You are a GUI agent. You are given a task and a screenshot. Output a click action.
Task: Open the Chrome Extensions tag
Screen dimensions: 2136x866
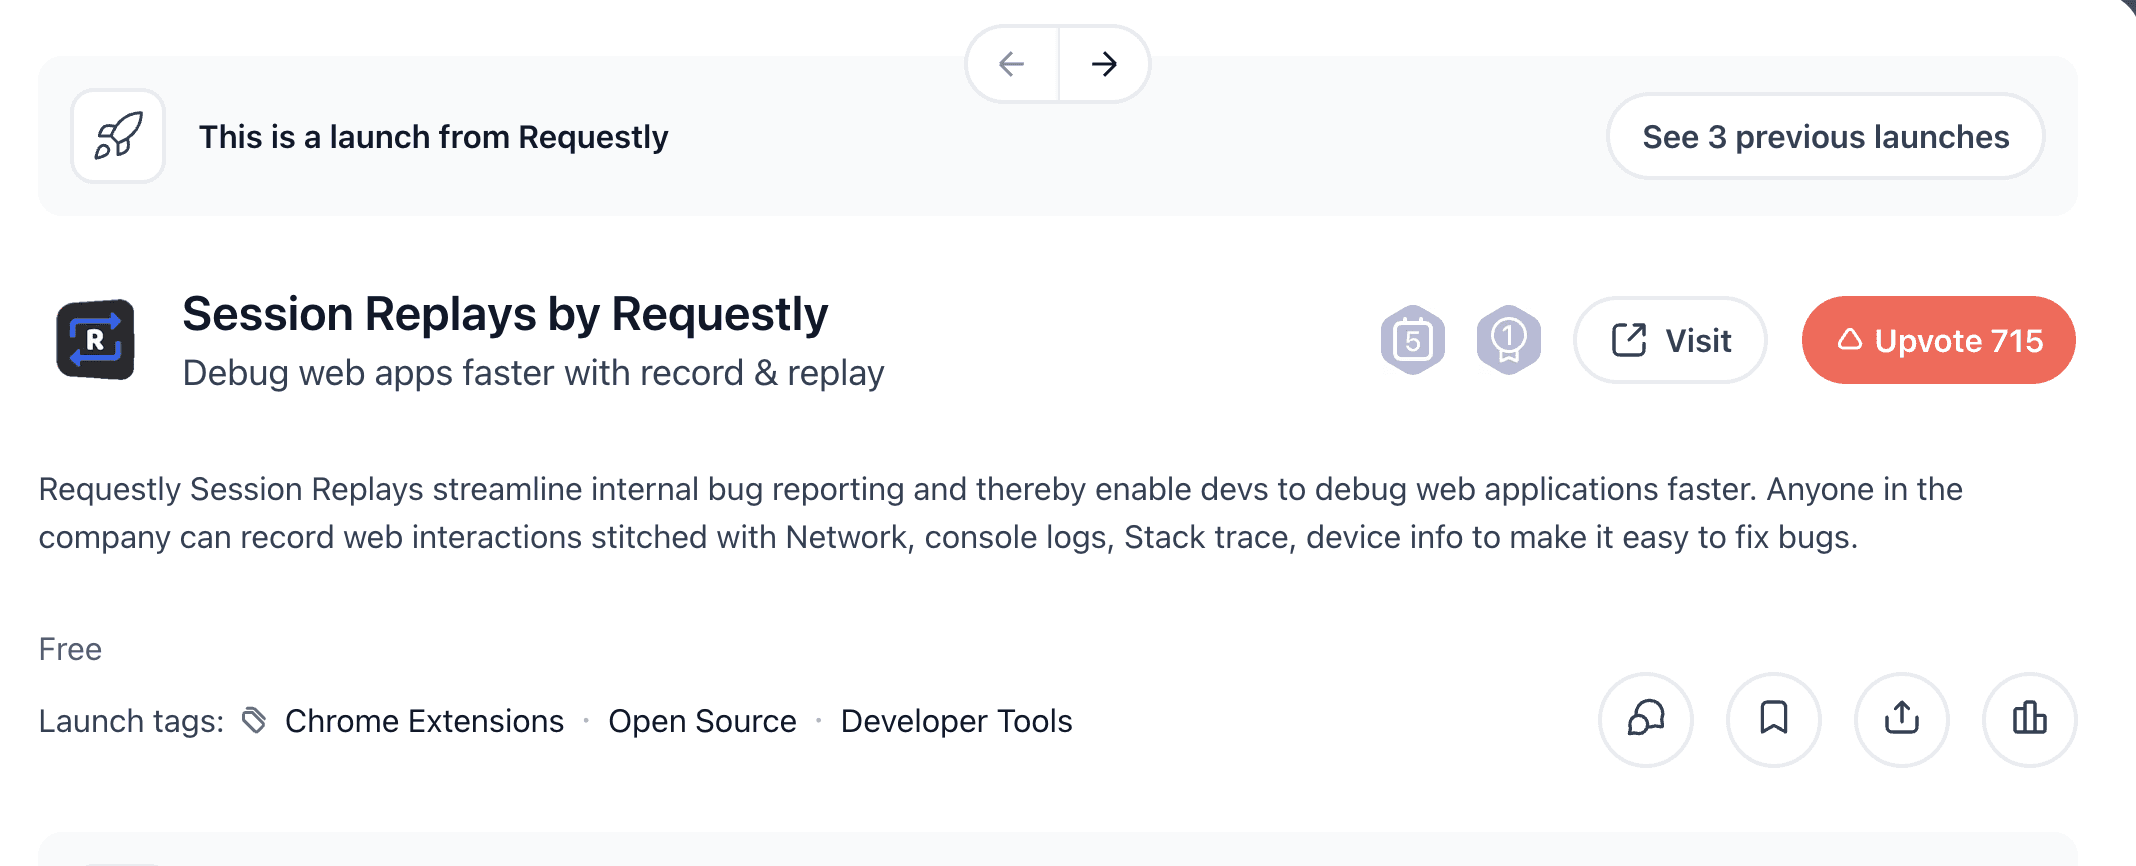pos(424,721)
